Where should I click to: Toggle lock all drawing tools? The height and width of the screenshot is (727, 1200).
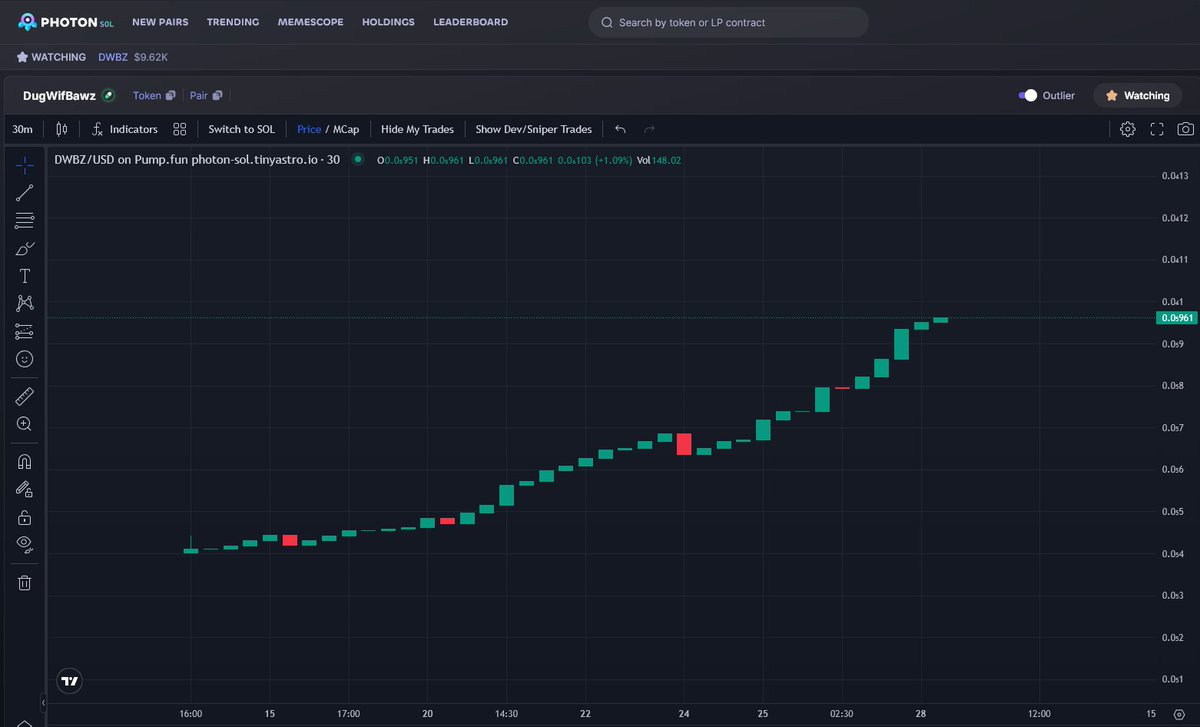point(25,517)
